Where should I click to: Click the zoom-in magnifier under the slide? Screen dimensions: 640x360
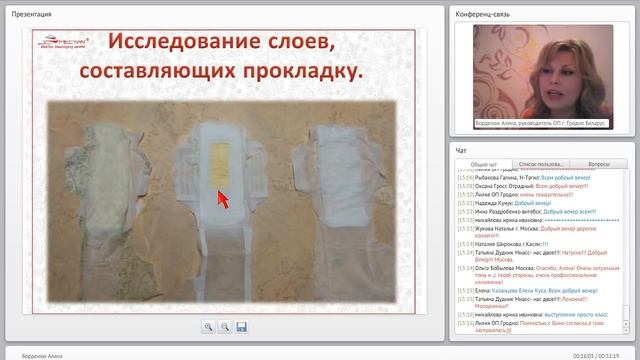(208, 327)
